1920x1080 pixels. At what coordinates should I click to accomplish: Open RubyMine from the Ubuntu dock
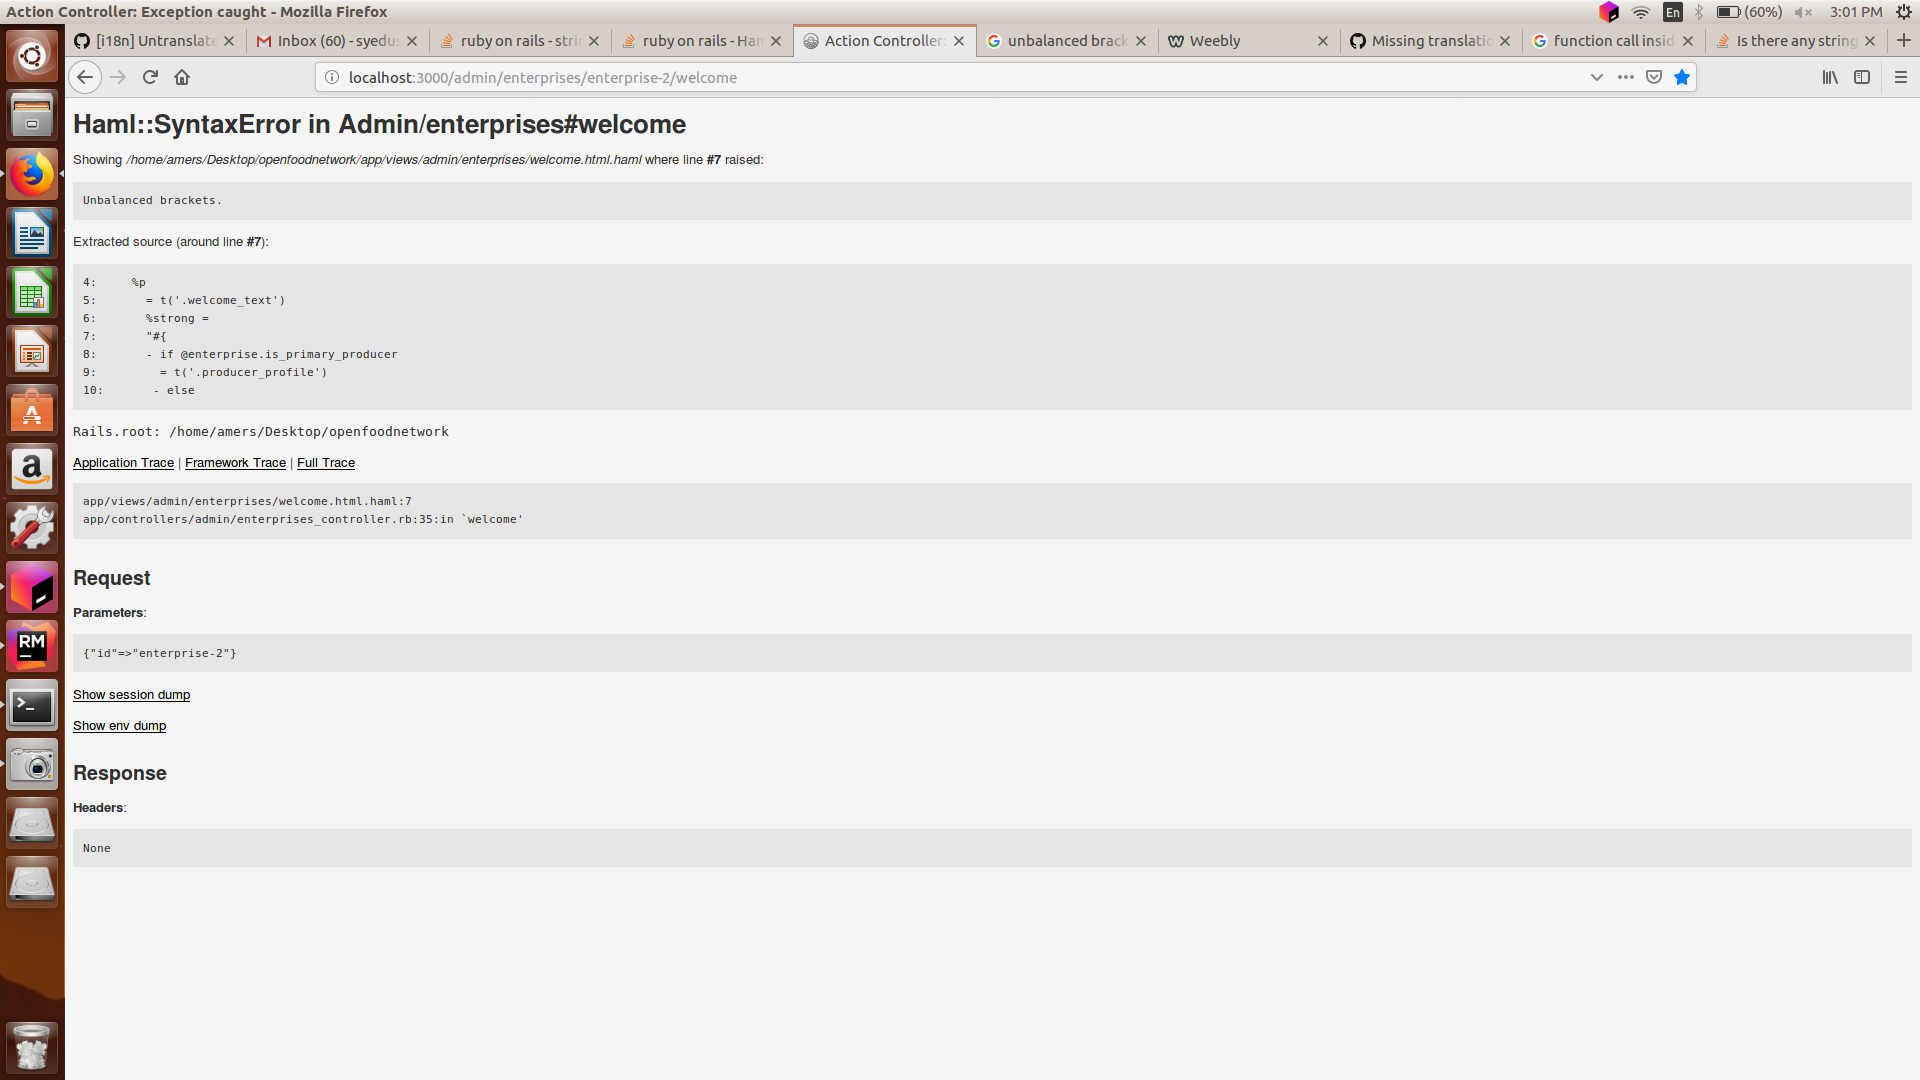click(32, 646)
